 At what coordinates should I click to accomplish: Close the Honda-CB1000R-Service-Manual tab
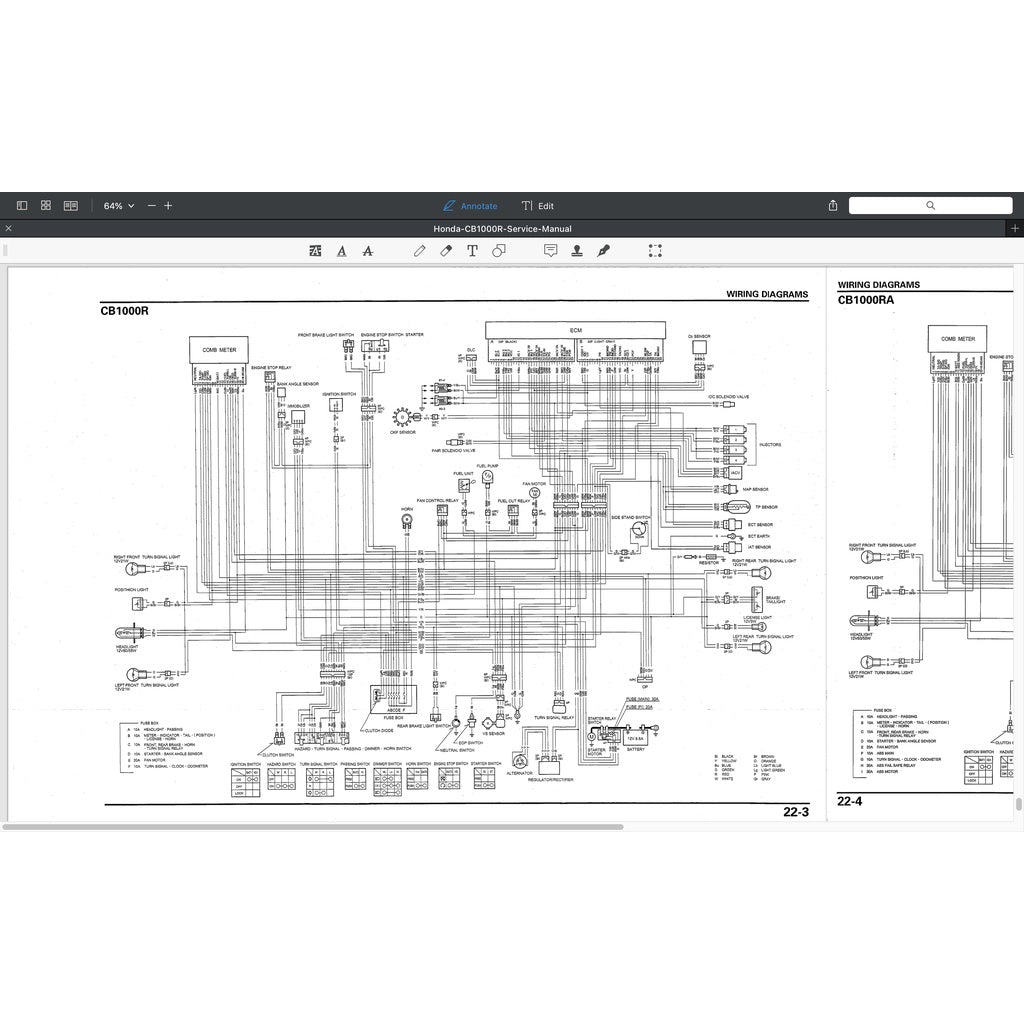coord(9,229)
